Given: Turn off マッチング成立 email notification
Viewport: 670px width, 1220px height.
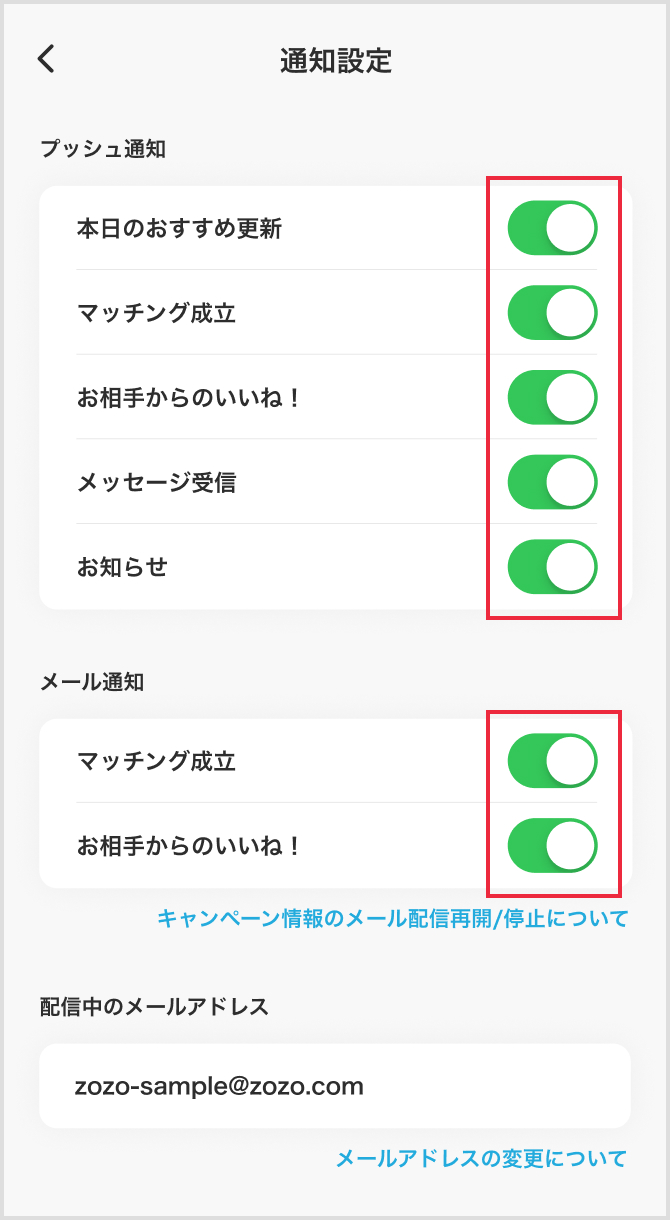Looking at the screenshot, I should (551, 760).
